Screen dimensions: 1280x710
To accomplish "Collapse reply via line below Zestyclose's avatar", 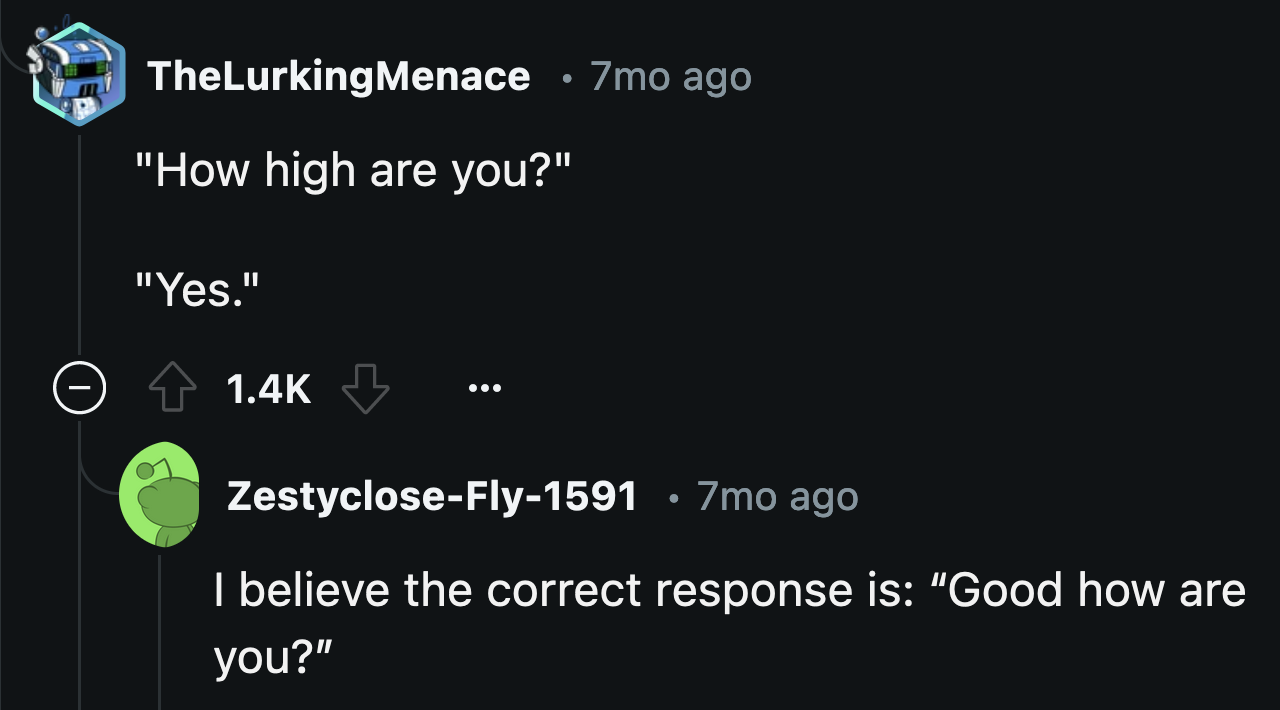I will [160, 630].
